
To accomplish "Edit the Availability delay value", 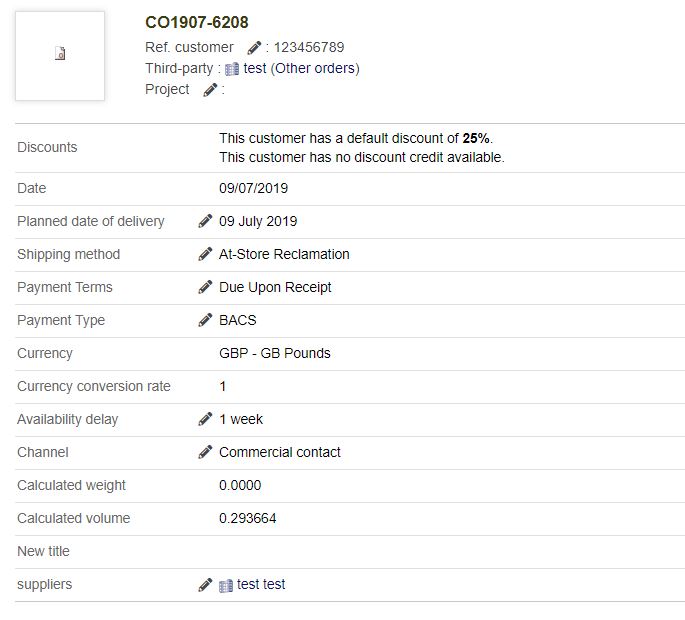I will point(205,419).
